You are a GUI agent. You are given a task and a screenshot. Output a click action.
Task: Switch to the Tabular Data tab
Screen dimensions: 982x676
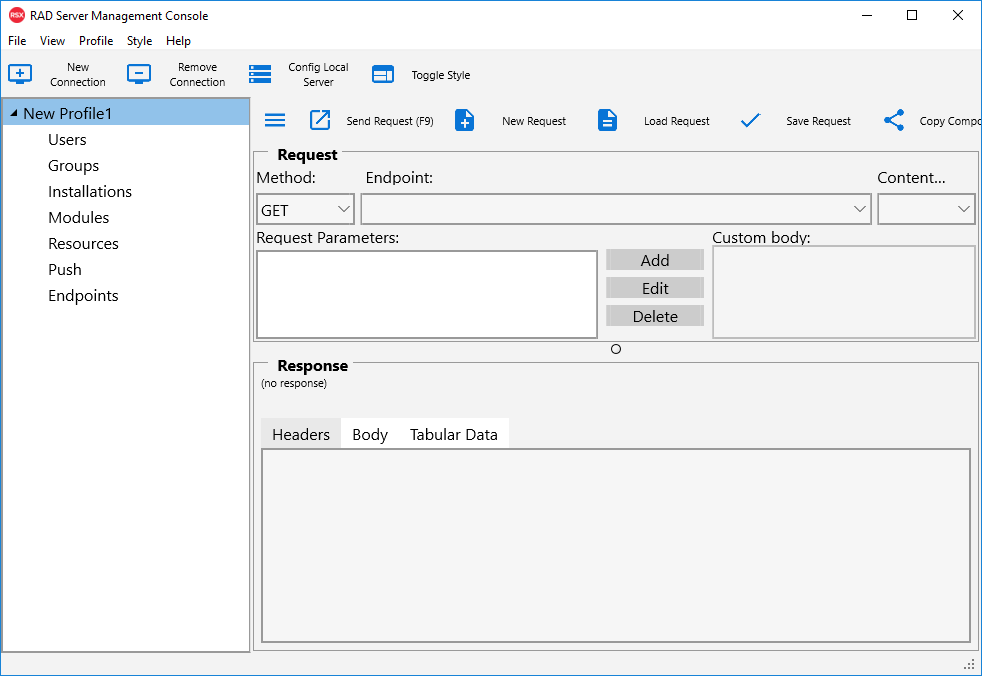click(453, 434)
